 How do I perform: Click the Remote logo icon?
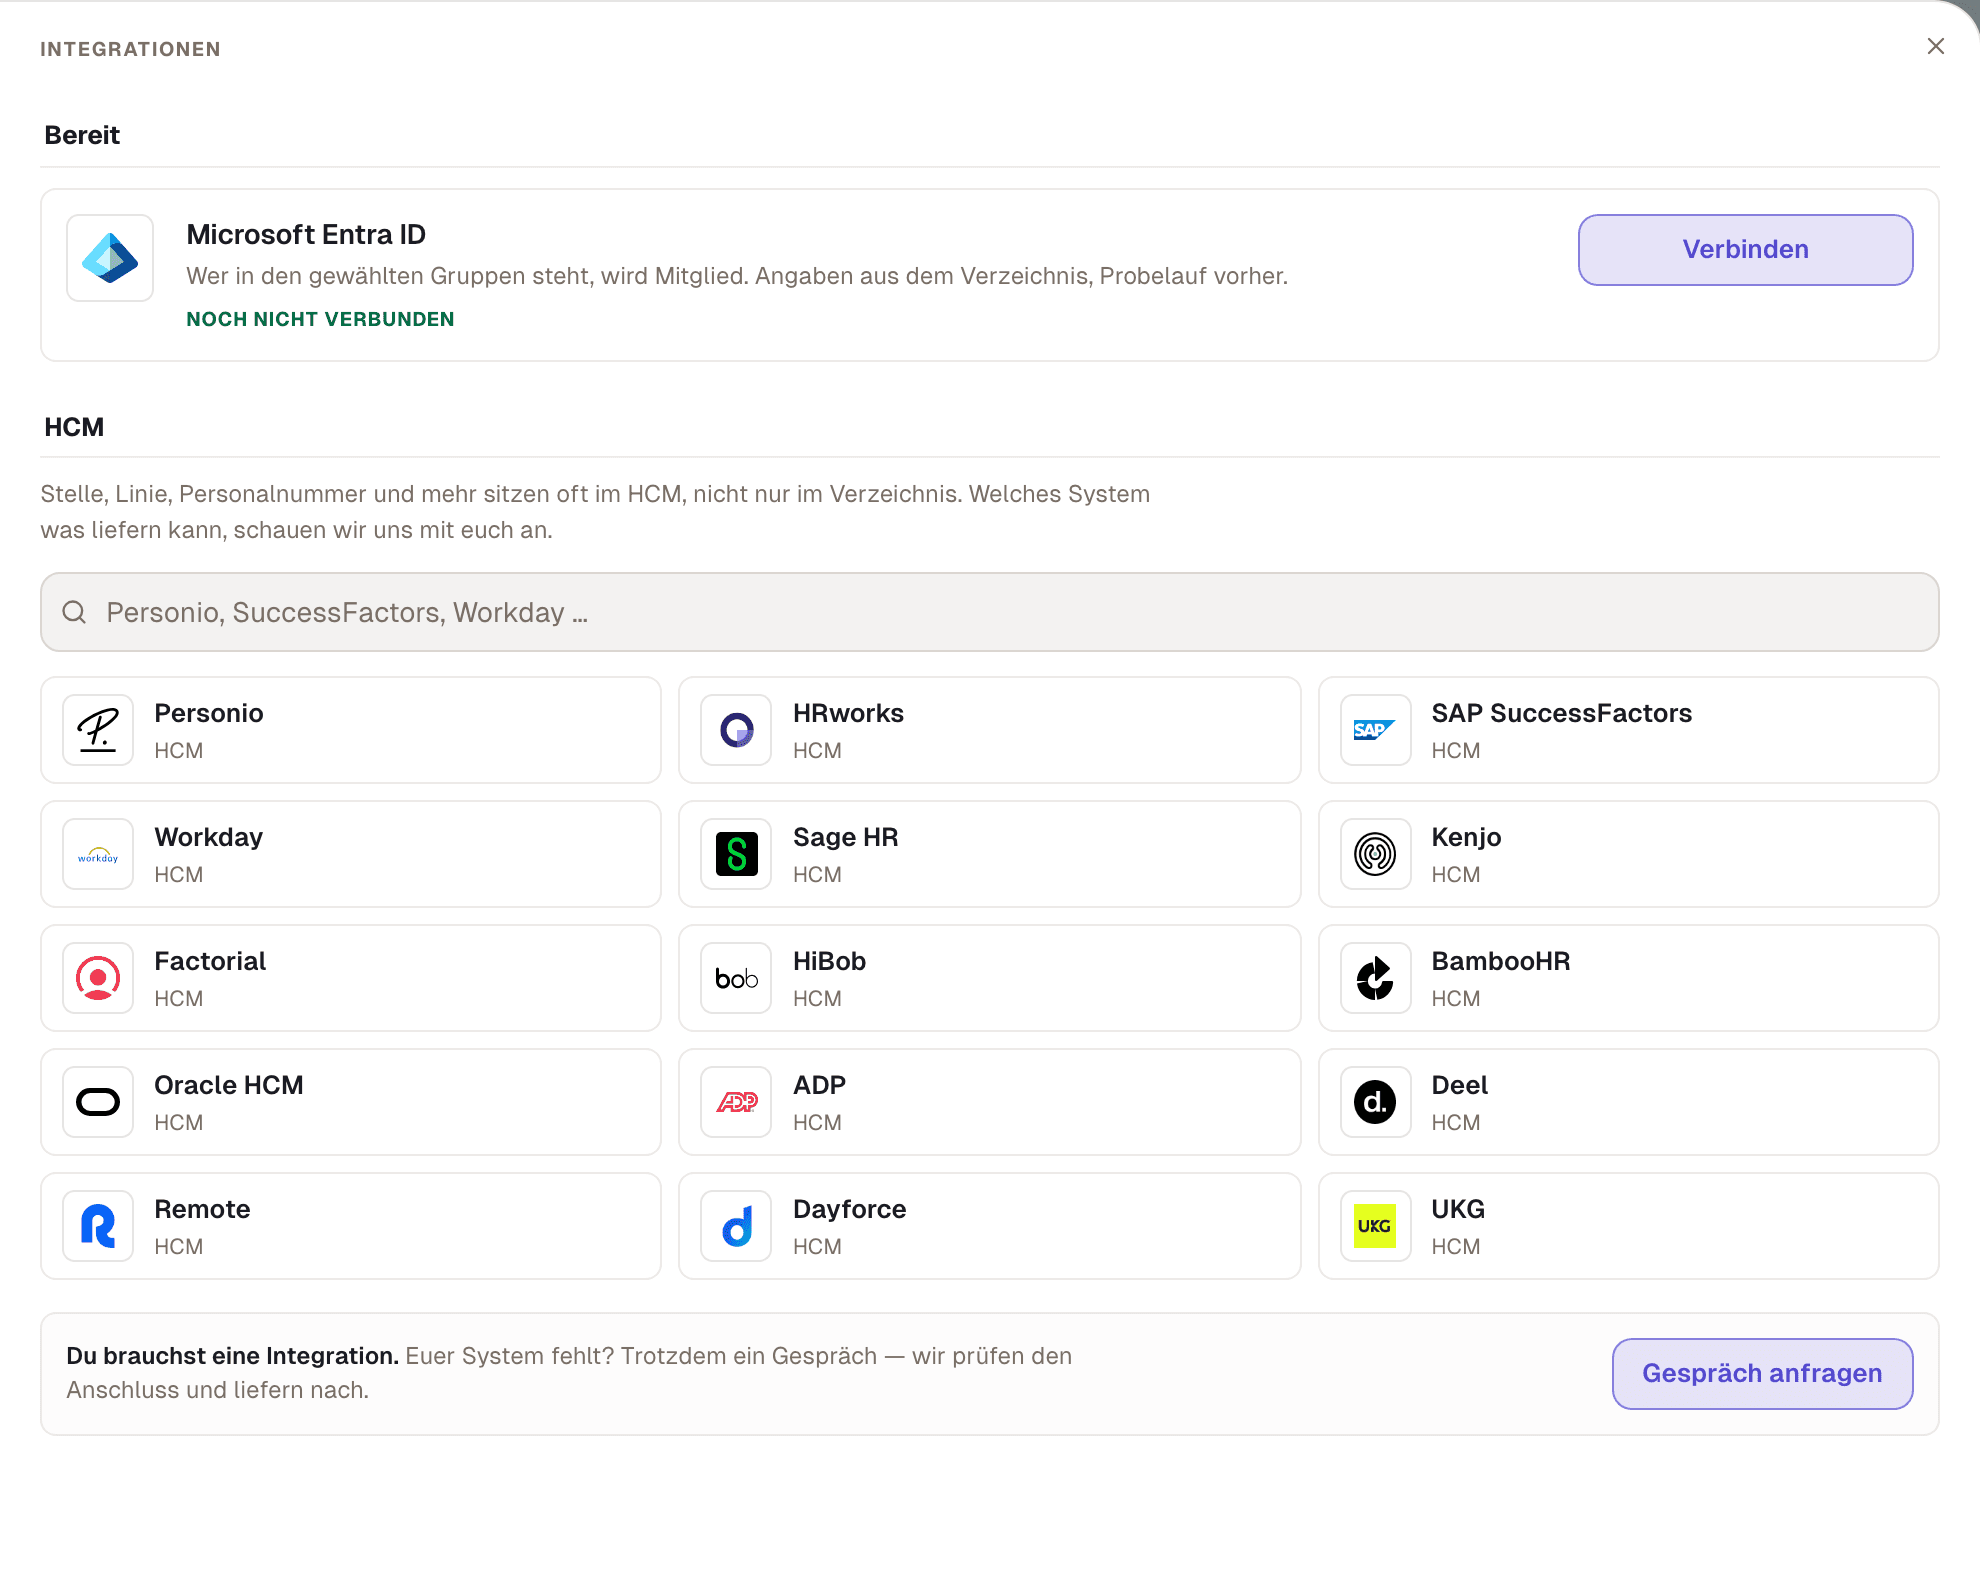[98, 1226]
